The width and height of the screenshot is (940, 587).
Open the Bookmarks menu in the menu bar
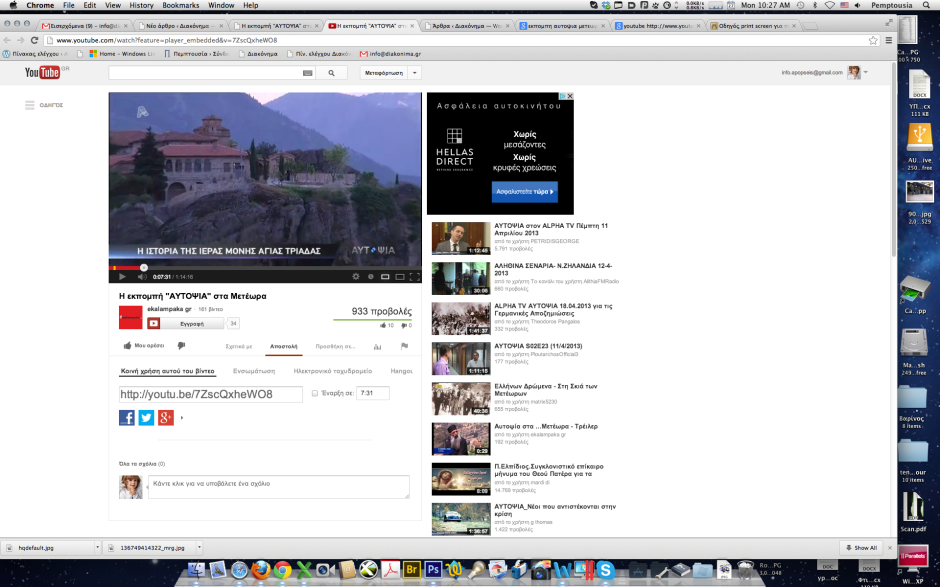(x=180, y=5)
